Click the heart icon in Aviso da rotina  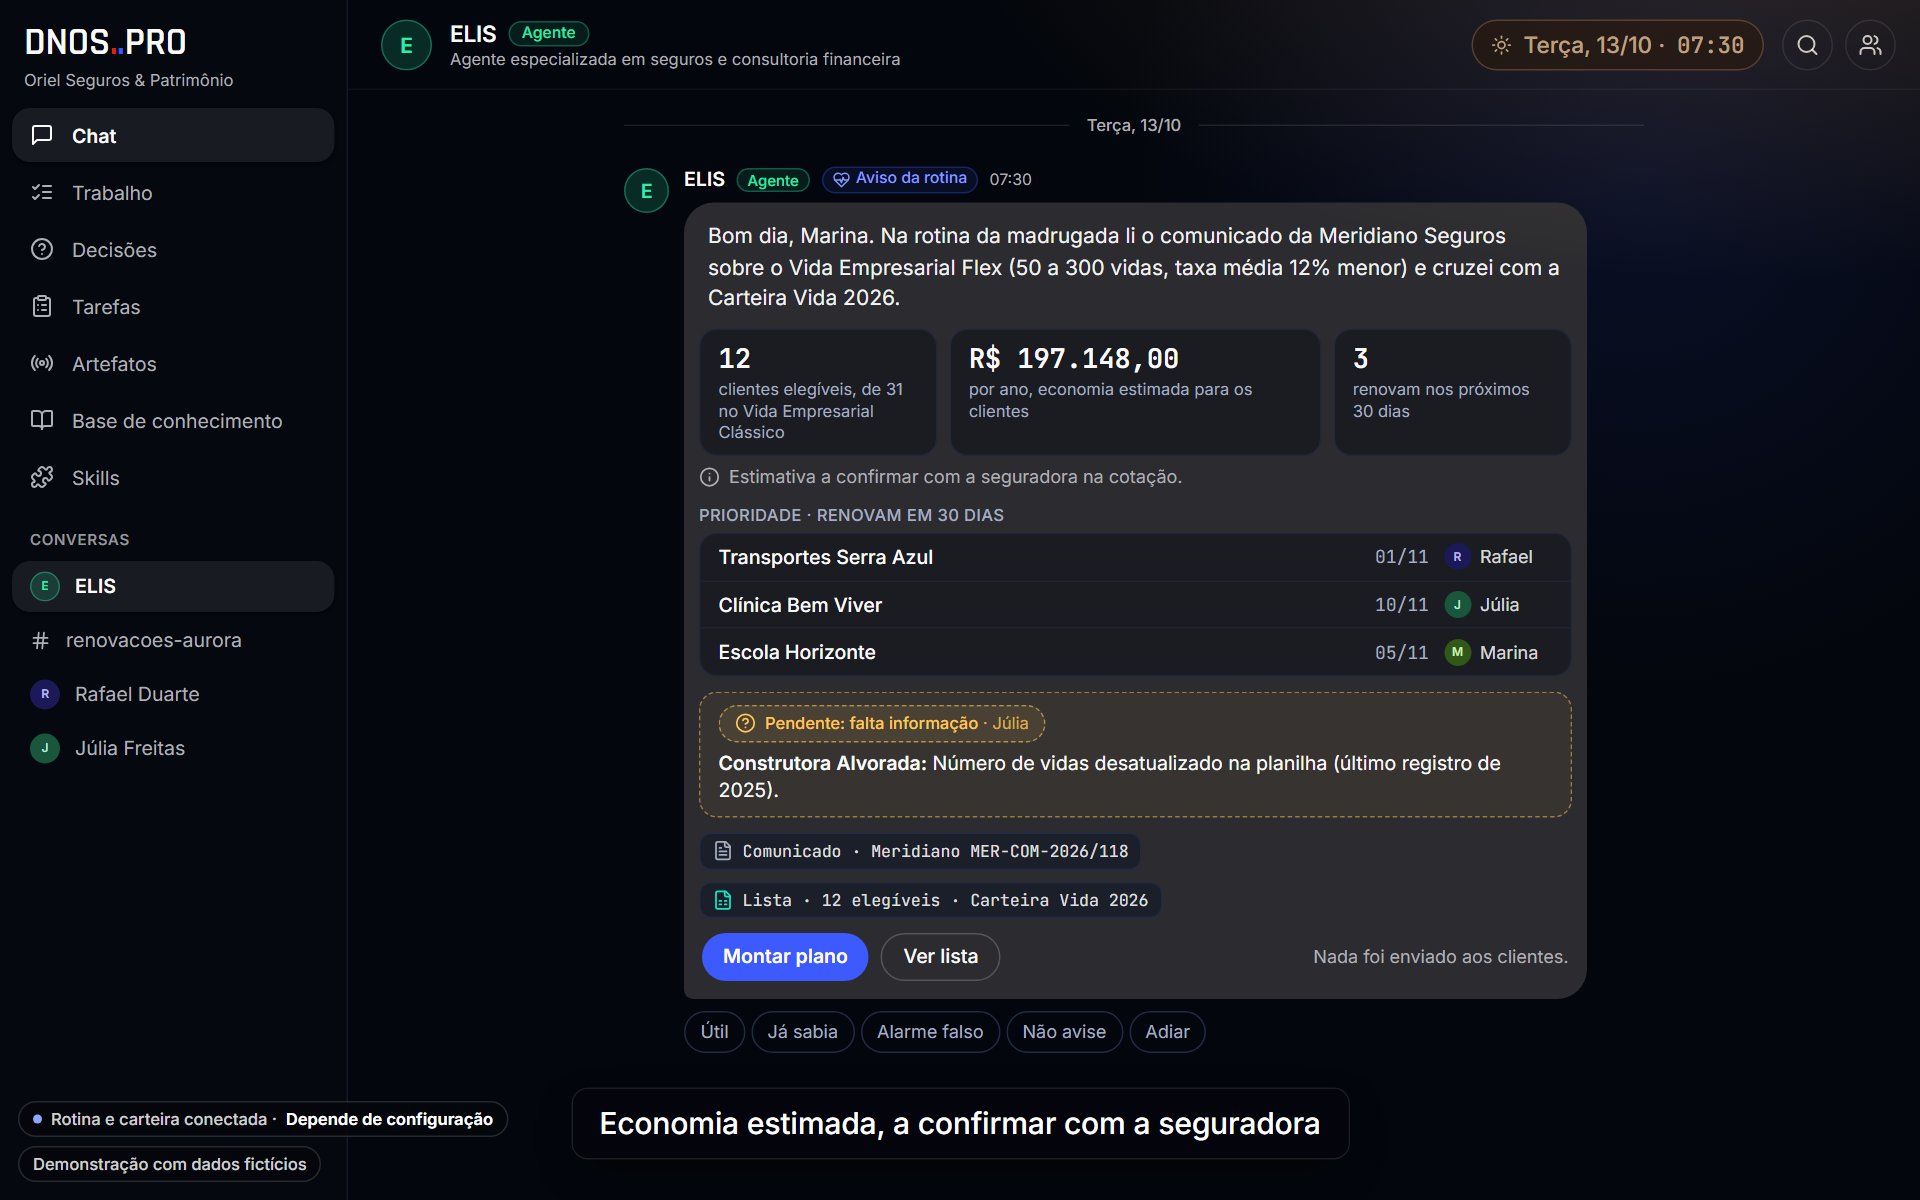pos(841,179)
